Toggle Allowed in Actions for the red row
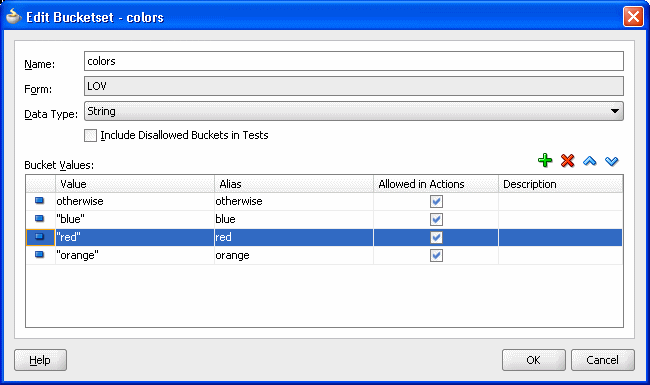This screenshot has height=385, width=650. point(436,237)
